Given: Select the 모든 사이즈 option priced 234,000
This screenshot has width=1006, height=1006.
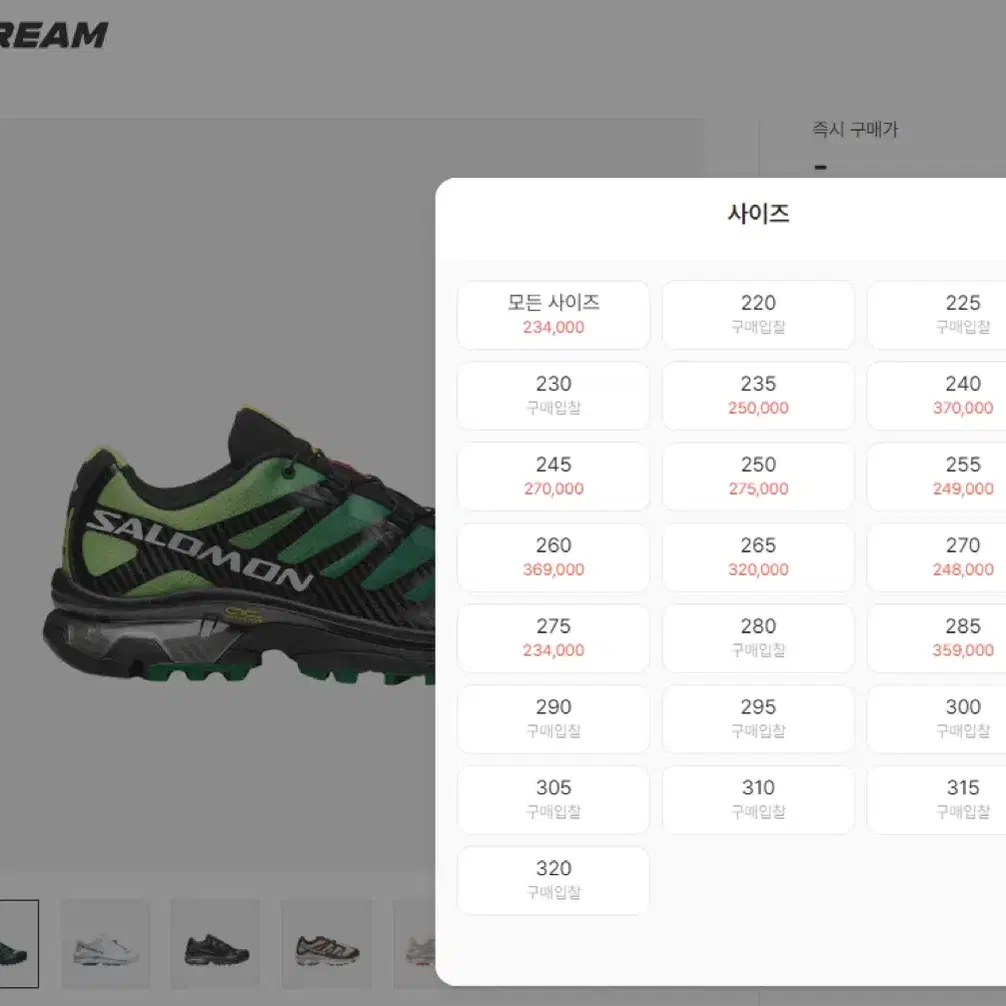Looking at the screenshot, I should [x=553, y=315].
